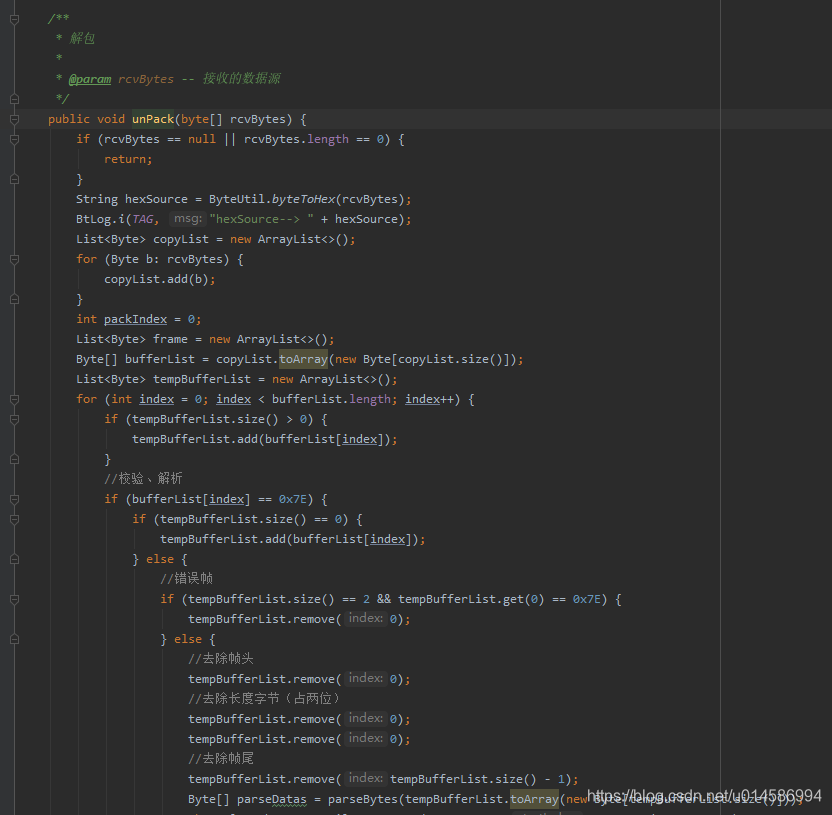
Task: Collapse the if tempBufferList.size() > 0 block
Action: [x=15, y=420]
